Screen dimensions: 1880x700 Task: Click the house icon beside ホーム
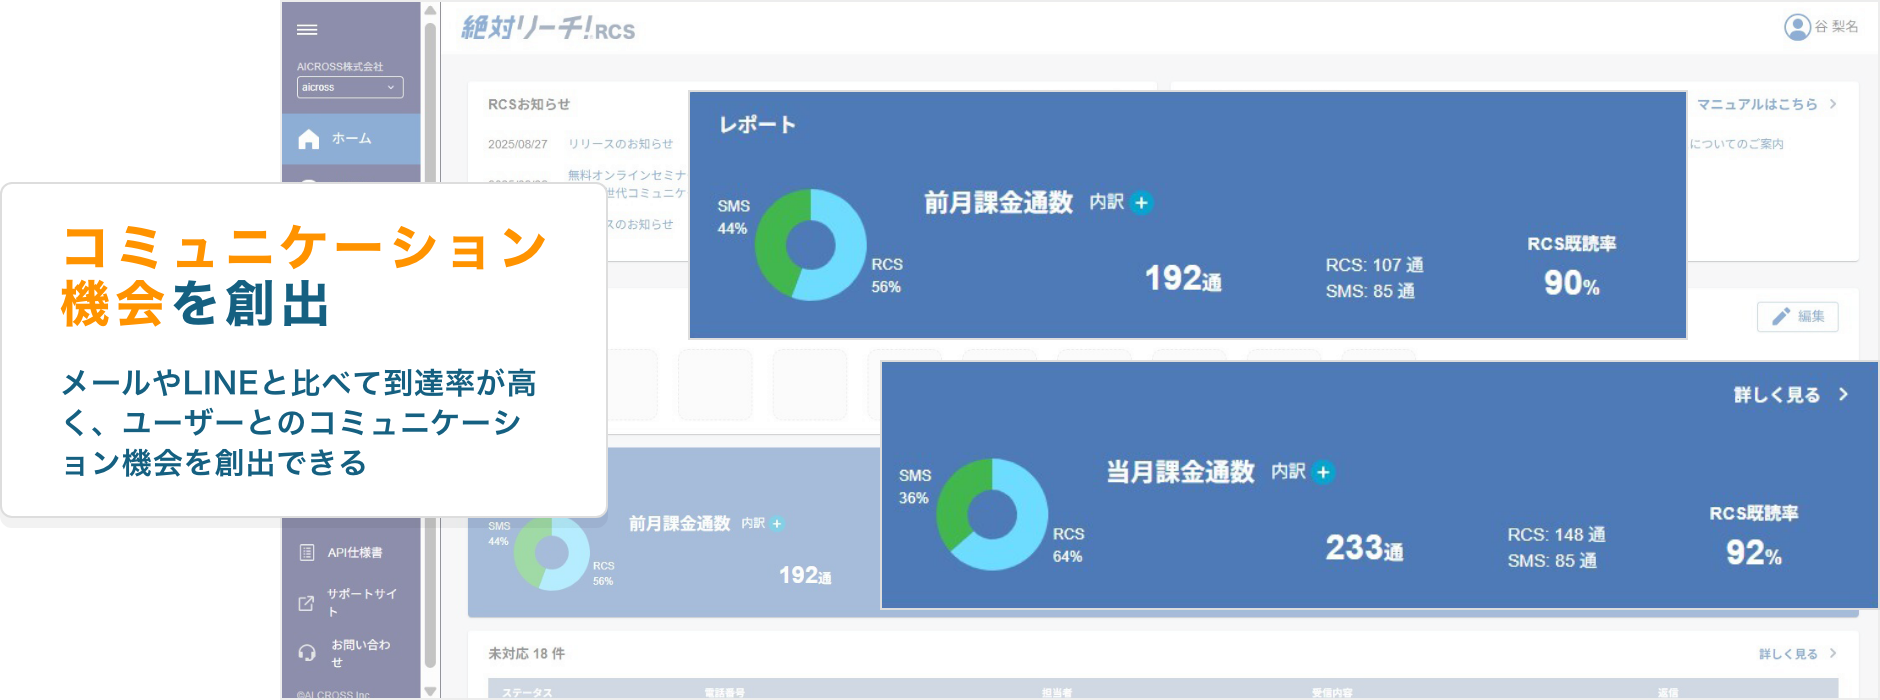coord(309,139)
